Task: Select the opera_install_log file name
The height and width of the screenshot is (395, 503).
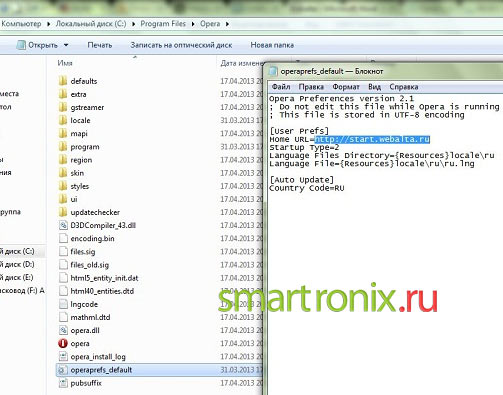Action: [x=98, y=357]
